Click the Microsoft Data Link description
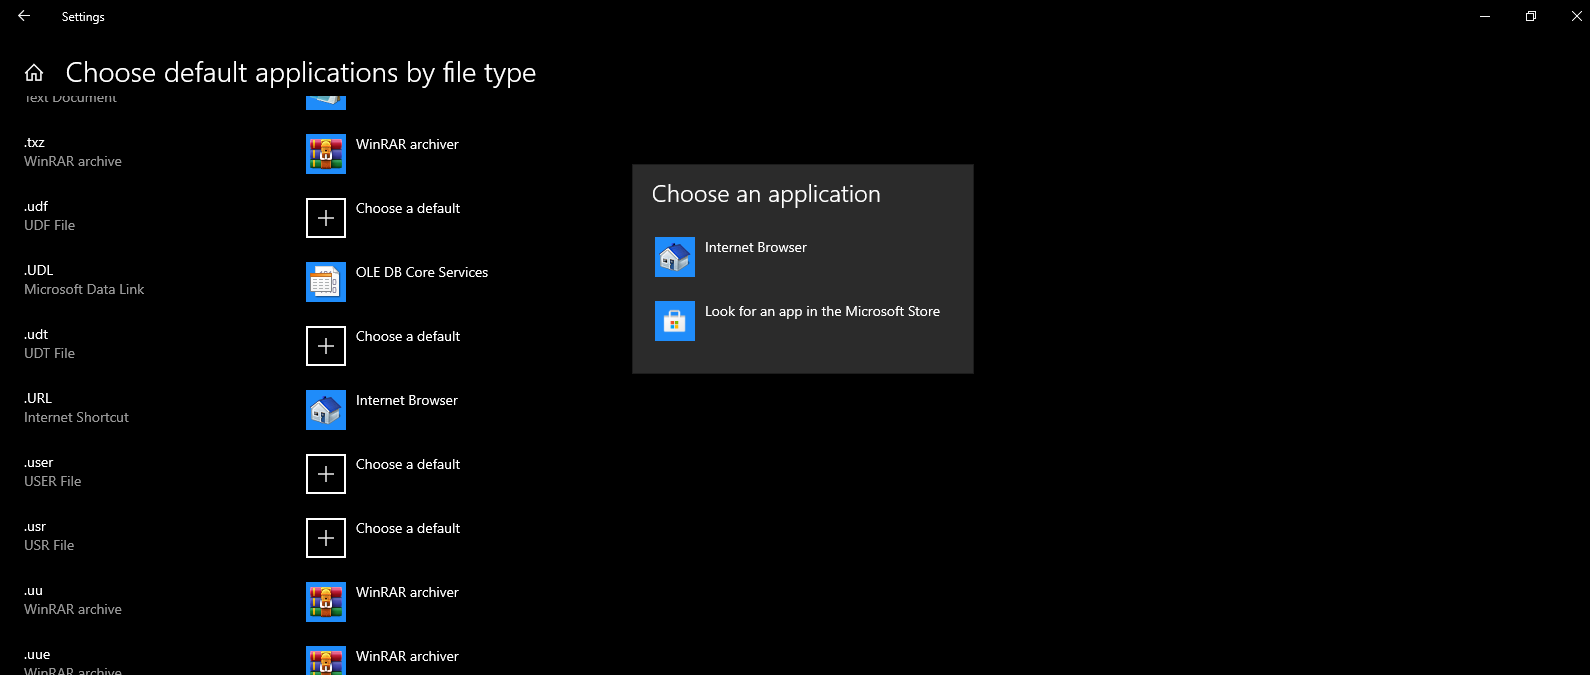The image size is (1590, 675). pyautogui.click(x=84, y=289)
